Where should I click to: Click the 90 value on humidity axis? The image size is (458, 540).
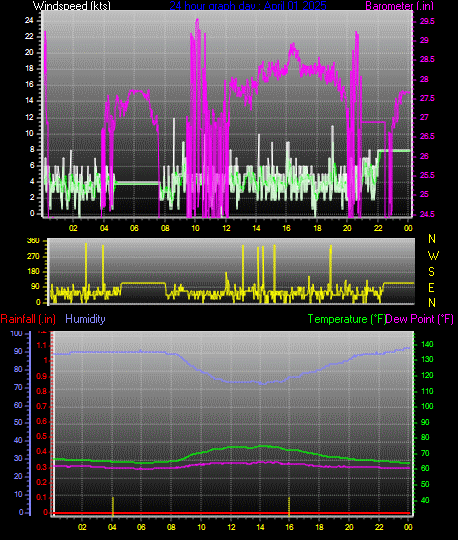click(x=18, y=351)
